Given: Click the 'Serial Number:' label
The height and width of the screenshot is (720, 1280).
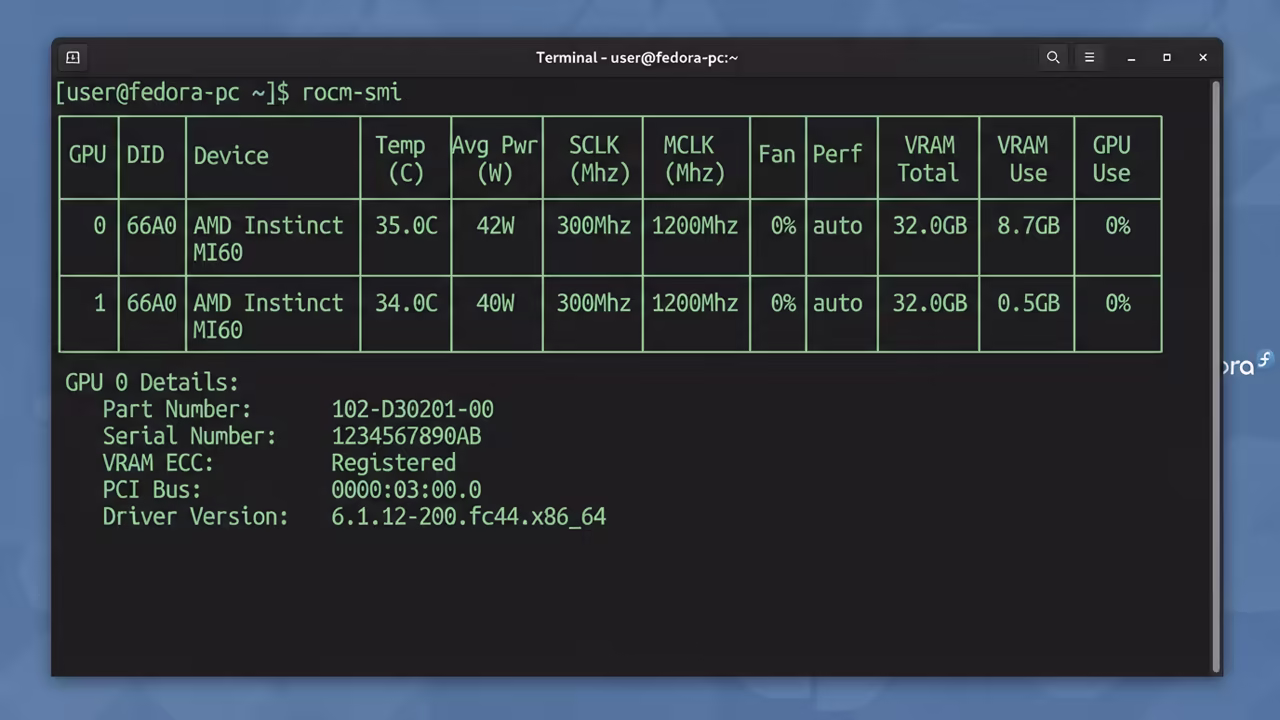Looking at the screenshot, I should point(189,437).
